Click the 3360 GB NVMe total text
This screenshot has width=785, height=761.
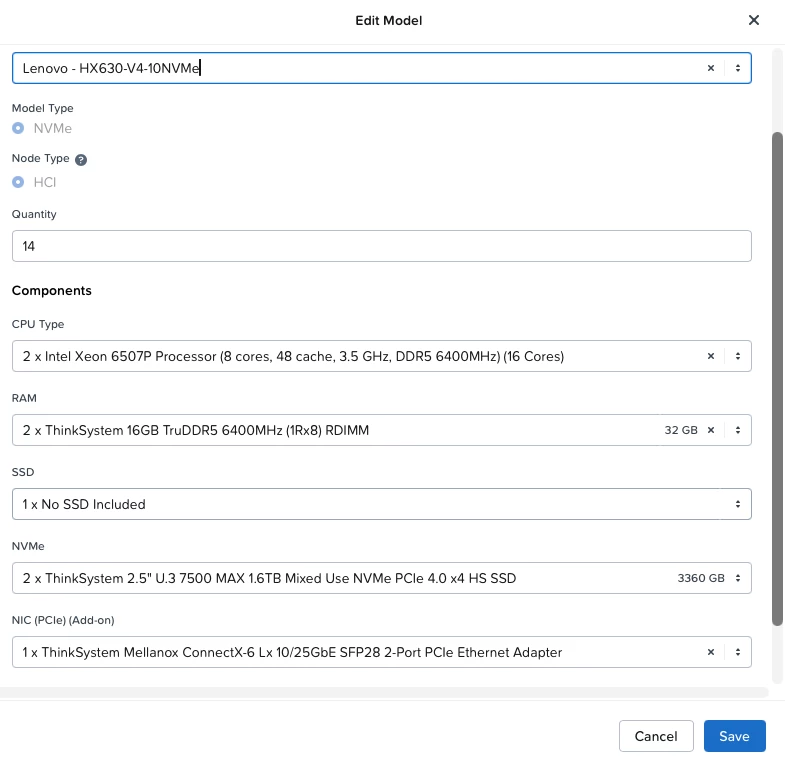pyautogui.click(x=701, y=578)
